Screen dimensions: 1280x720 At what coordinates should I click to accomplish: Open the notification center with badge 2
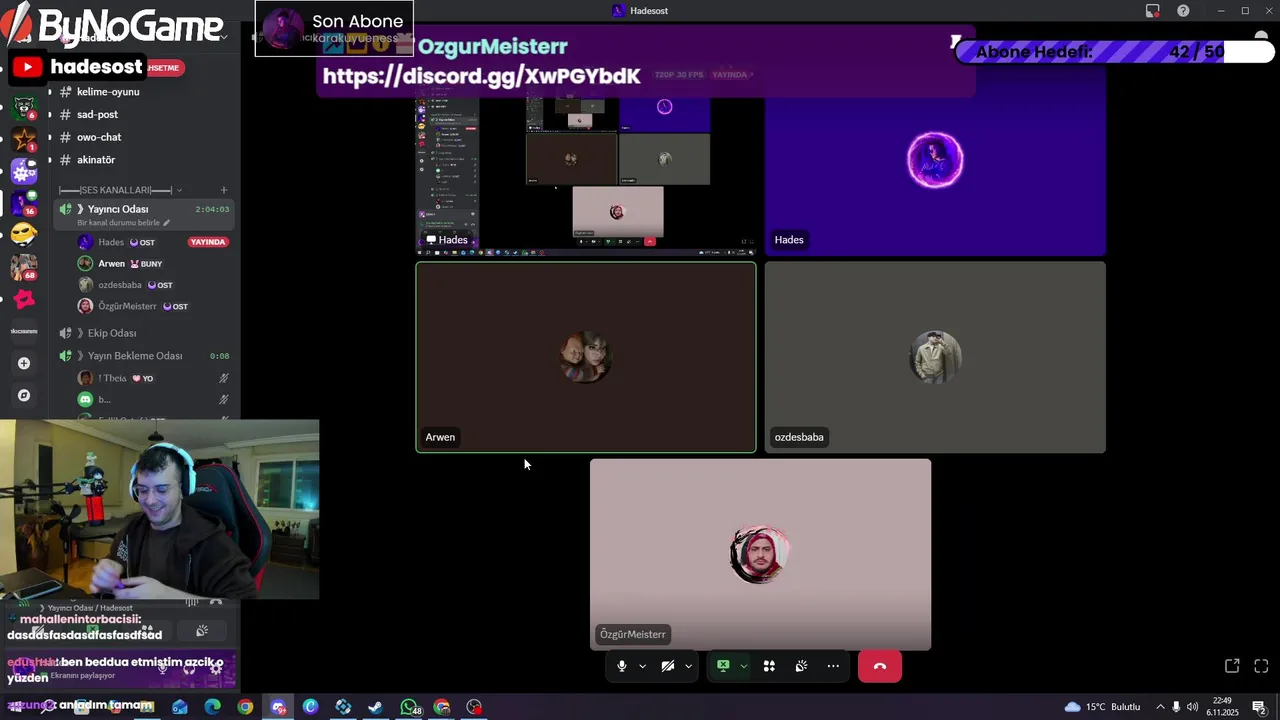1260,707
